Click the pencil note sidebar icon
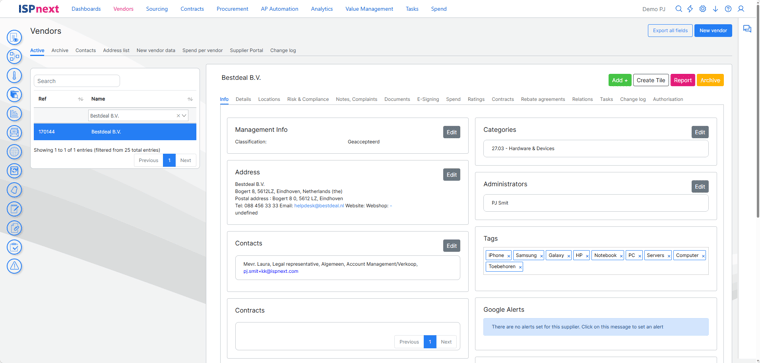Viewport: 760px width, 363px height. [15, 209]
